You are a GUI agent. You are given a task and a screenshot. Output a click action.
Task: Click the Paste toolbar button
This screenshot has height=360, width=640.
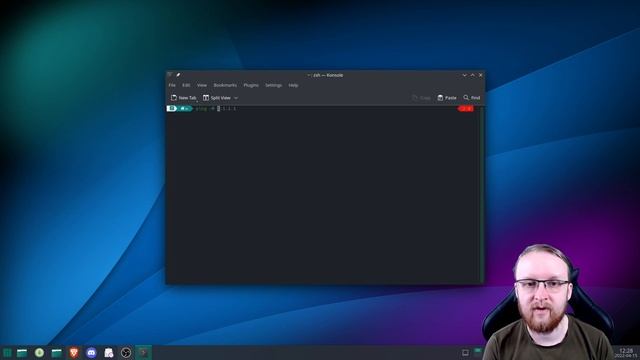pos(447,98)
